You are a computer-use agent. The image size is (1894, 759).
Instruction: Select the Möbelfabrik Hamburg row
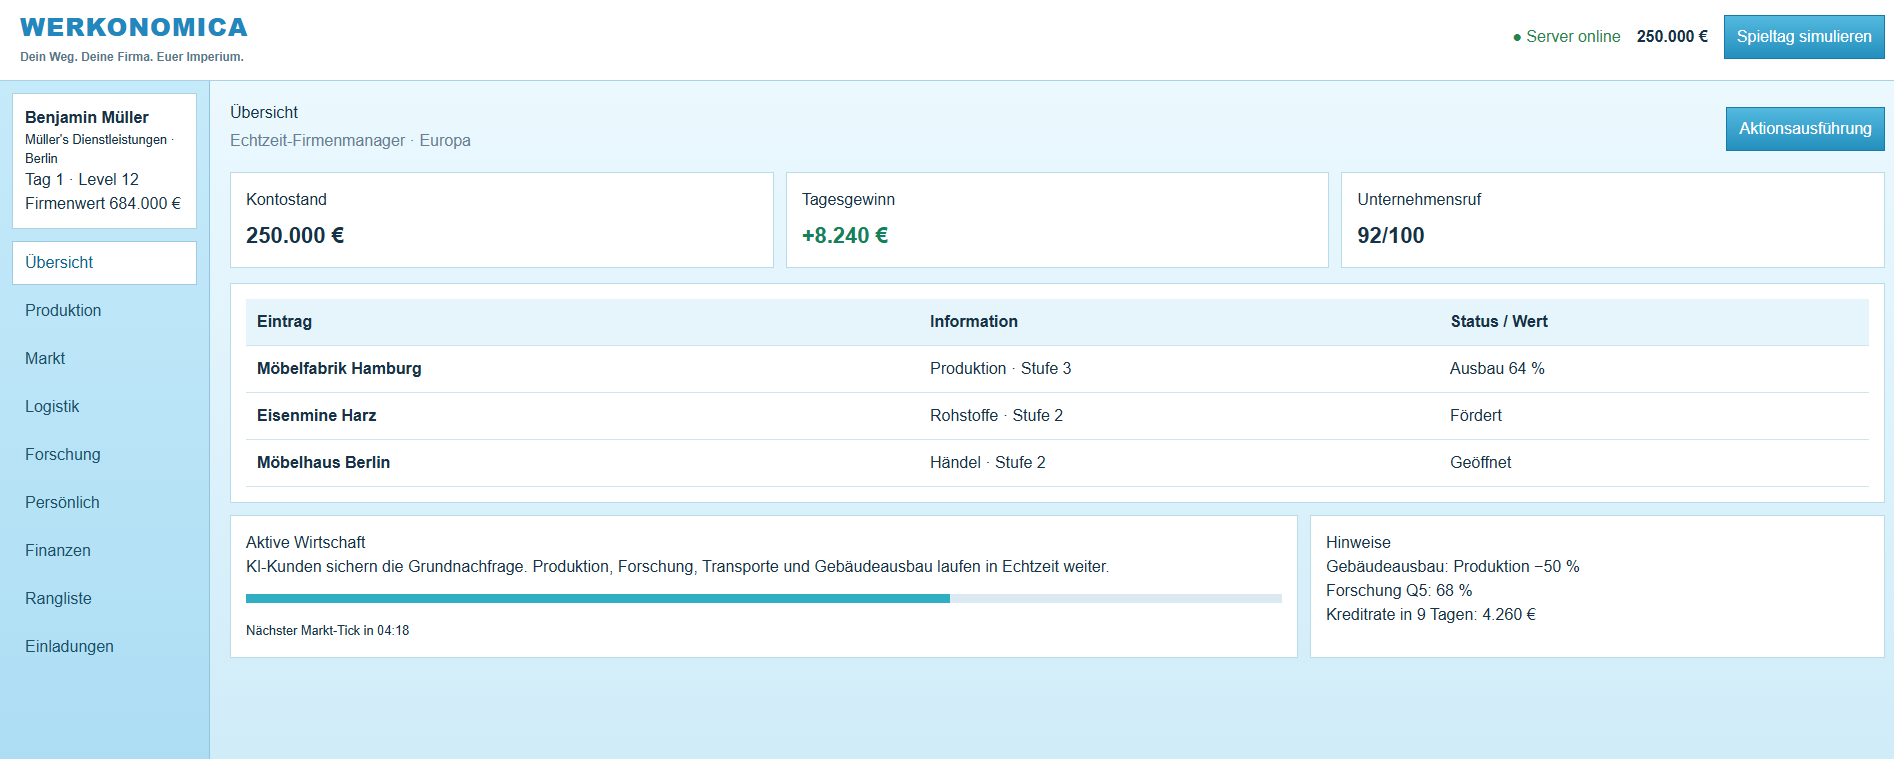[1057, 369]
